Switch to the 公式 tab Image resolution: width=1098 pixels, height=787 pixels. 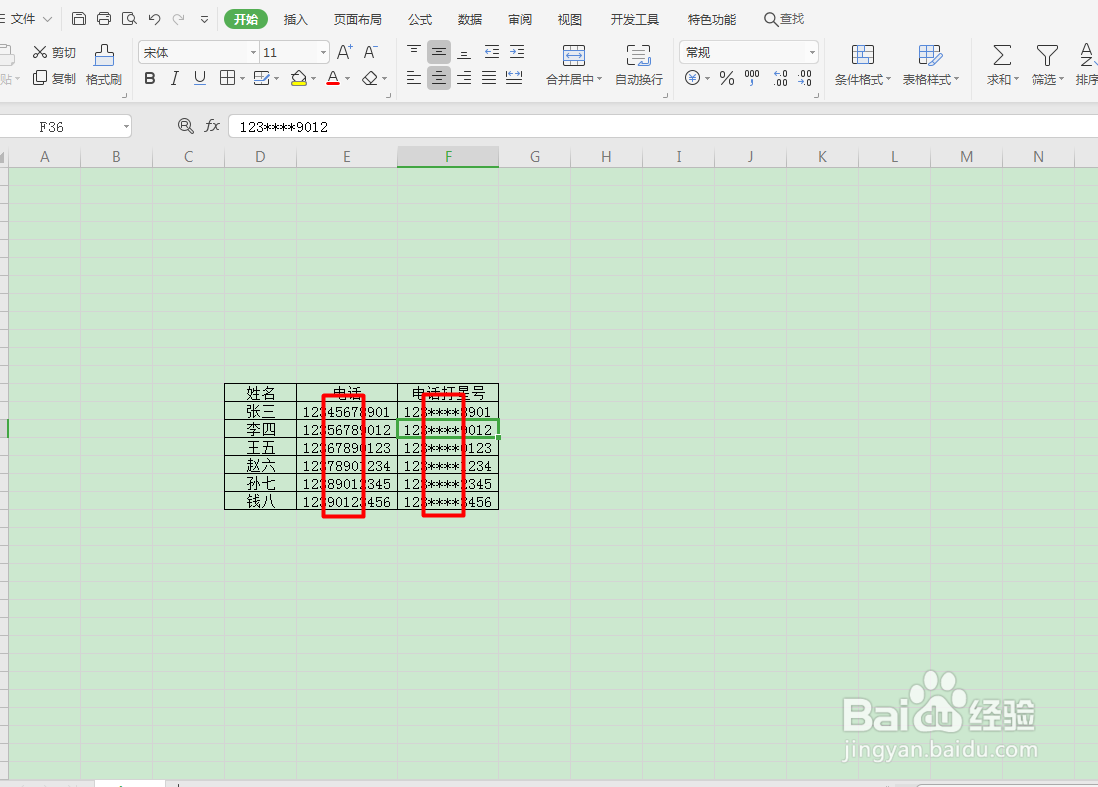[x=420, y=20]
